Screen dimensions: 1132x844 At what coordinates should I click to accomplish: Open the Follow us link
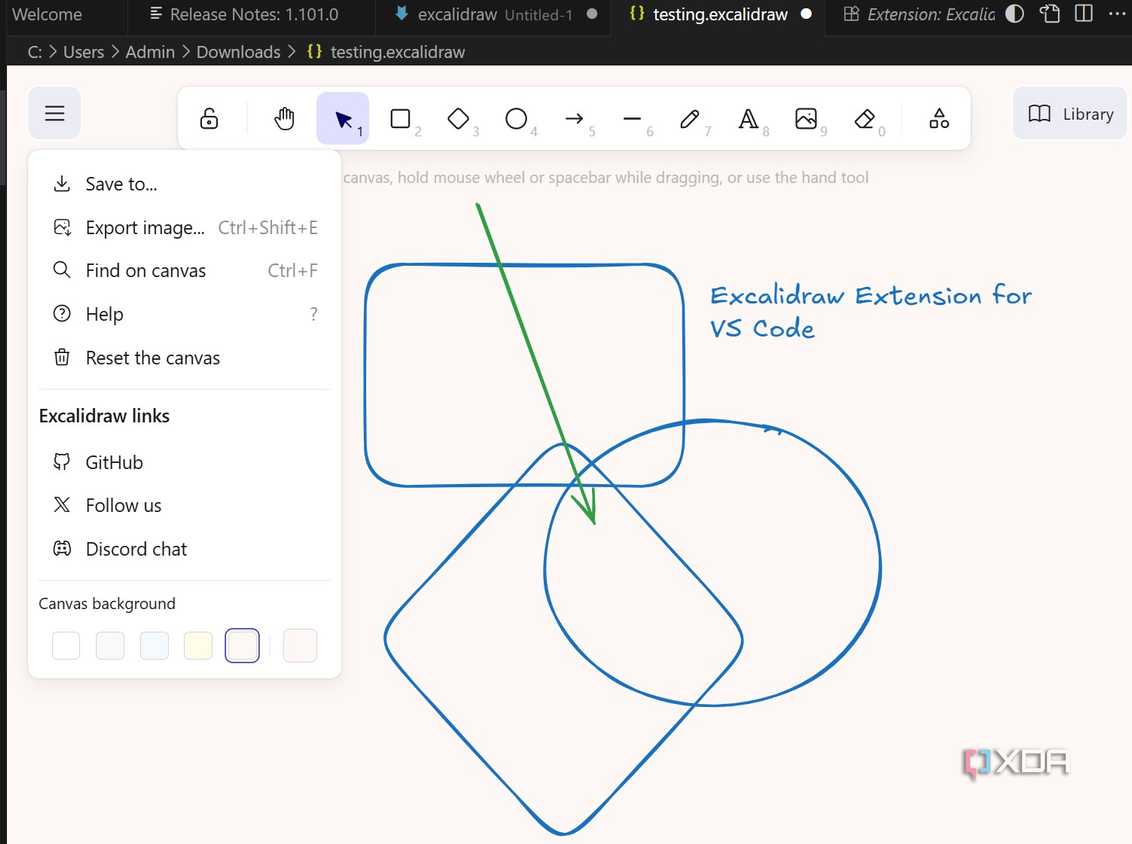coord(185,505)
